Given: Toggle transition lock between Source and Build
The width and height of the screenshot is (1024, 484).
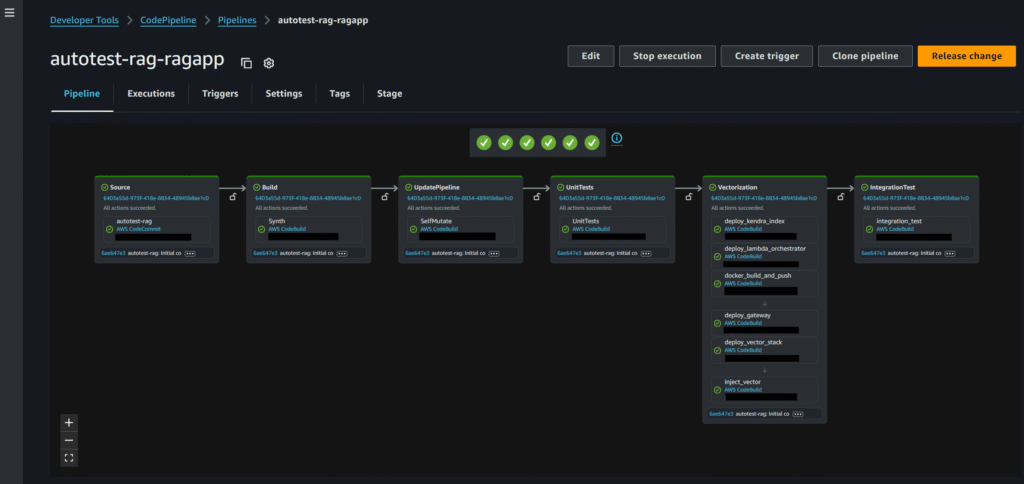Looking at the screenshot, I should click(x=232, y=198).
